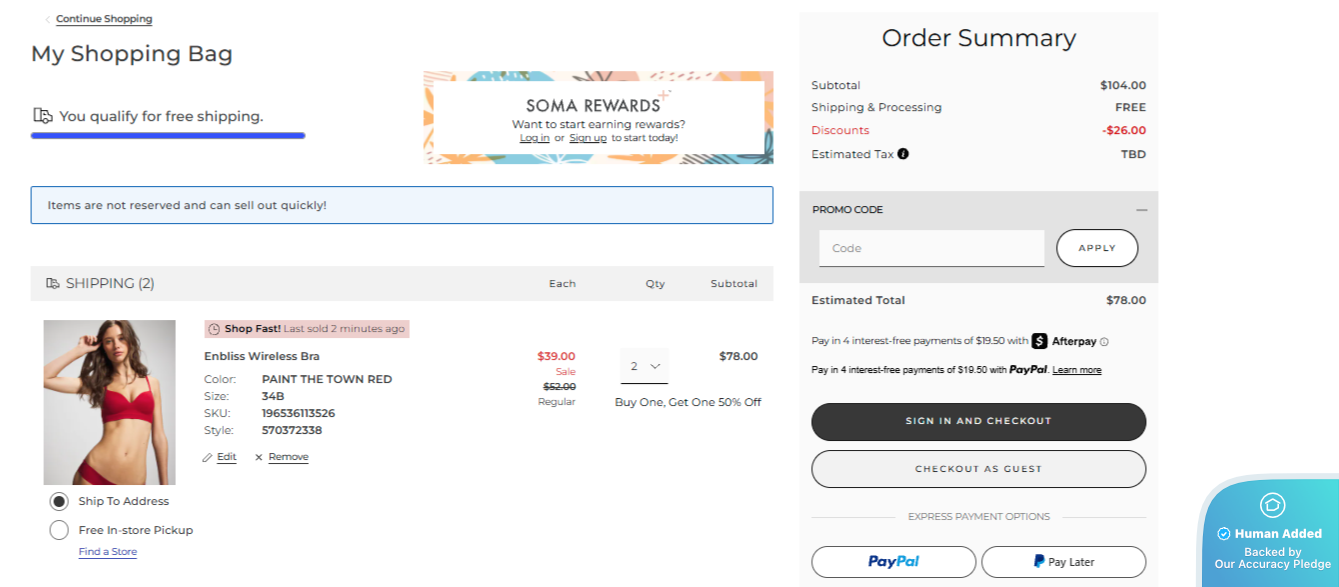Pay with the PayPal express button
Viewport: 1339px width, 587px height.
point(893,562)
